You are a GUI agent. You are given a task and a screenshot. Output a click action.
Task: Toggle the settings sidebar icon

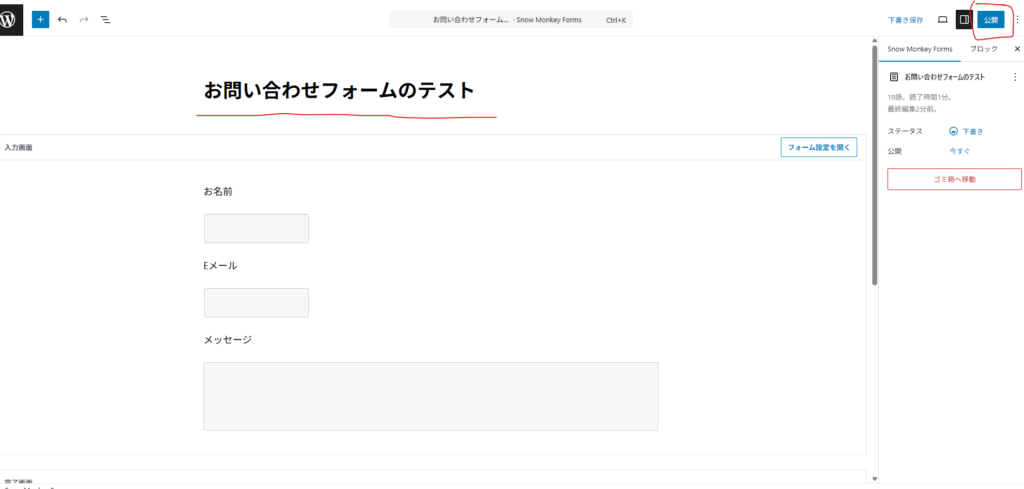[964, 20]
